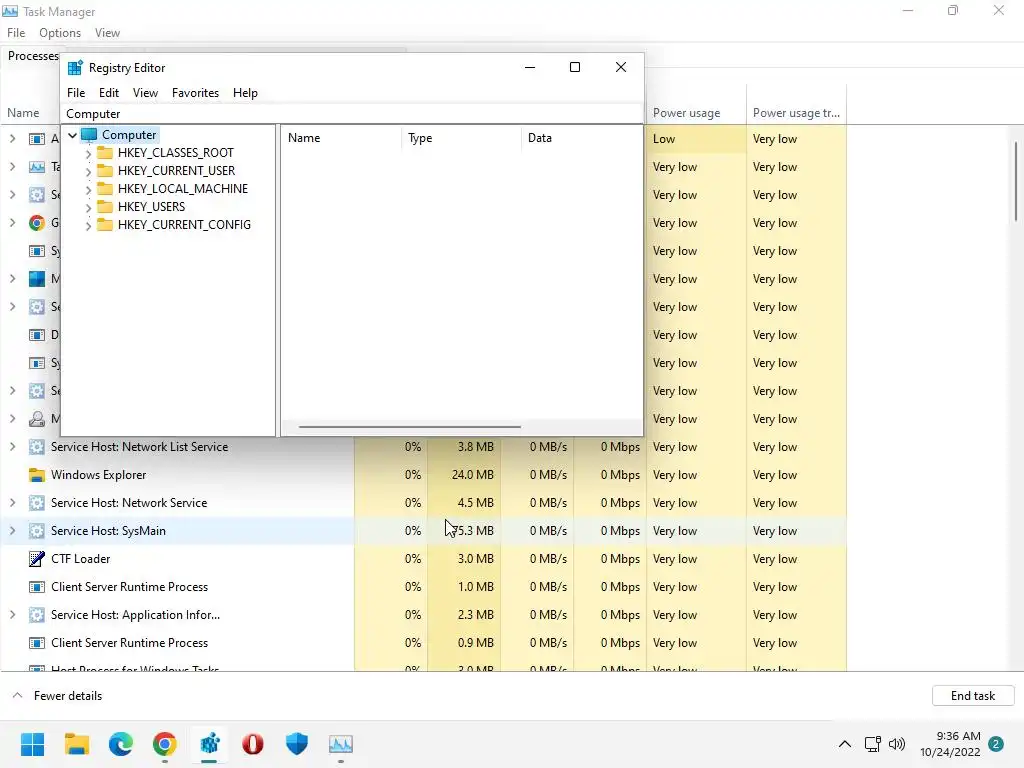Expand HKEY_CLASSES_ROOT registry key
Viewport: 1024px width, 768px height.
pos(88,154)
